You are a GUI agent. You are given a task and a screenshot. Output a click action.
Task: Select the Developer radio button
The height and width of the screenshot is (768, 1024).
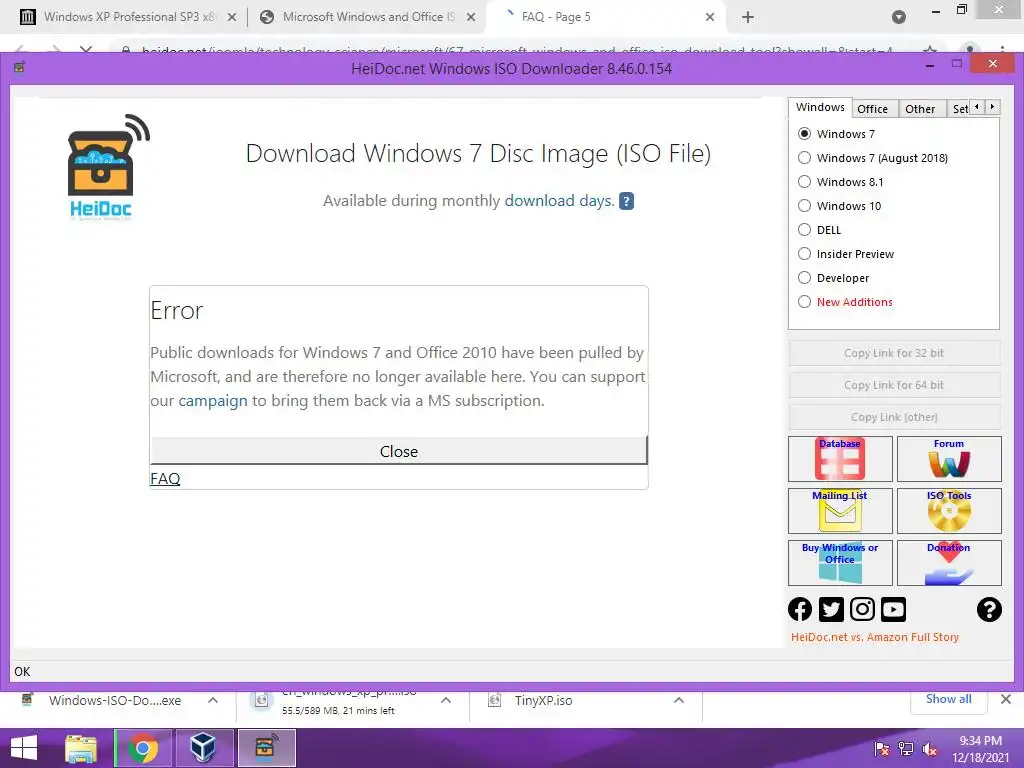(804, 278)
